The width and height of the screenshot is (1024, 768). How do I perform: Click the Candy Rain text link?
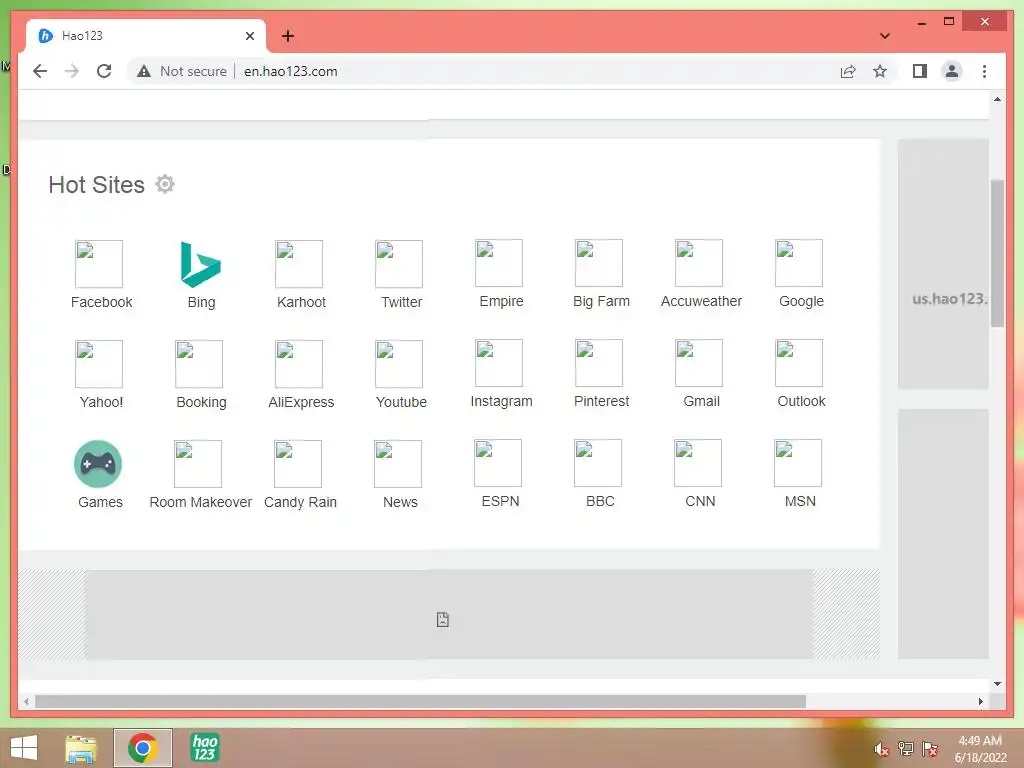pyautogui.click(x=300, y=502)
